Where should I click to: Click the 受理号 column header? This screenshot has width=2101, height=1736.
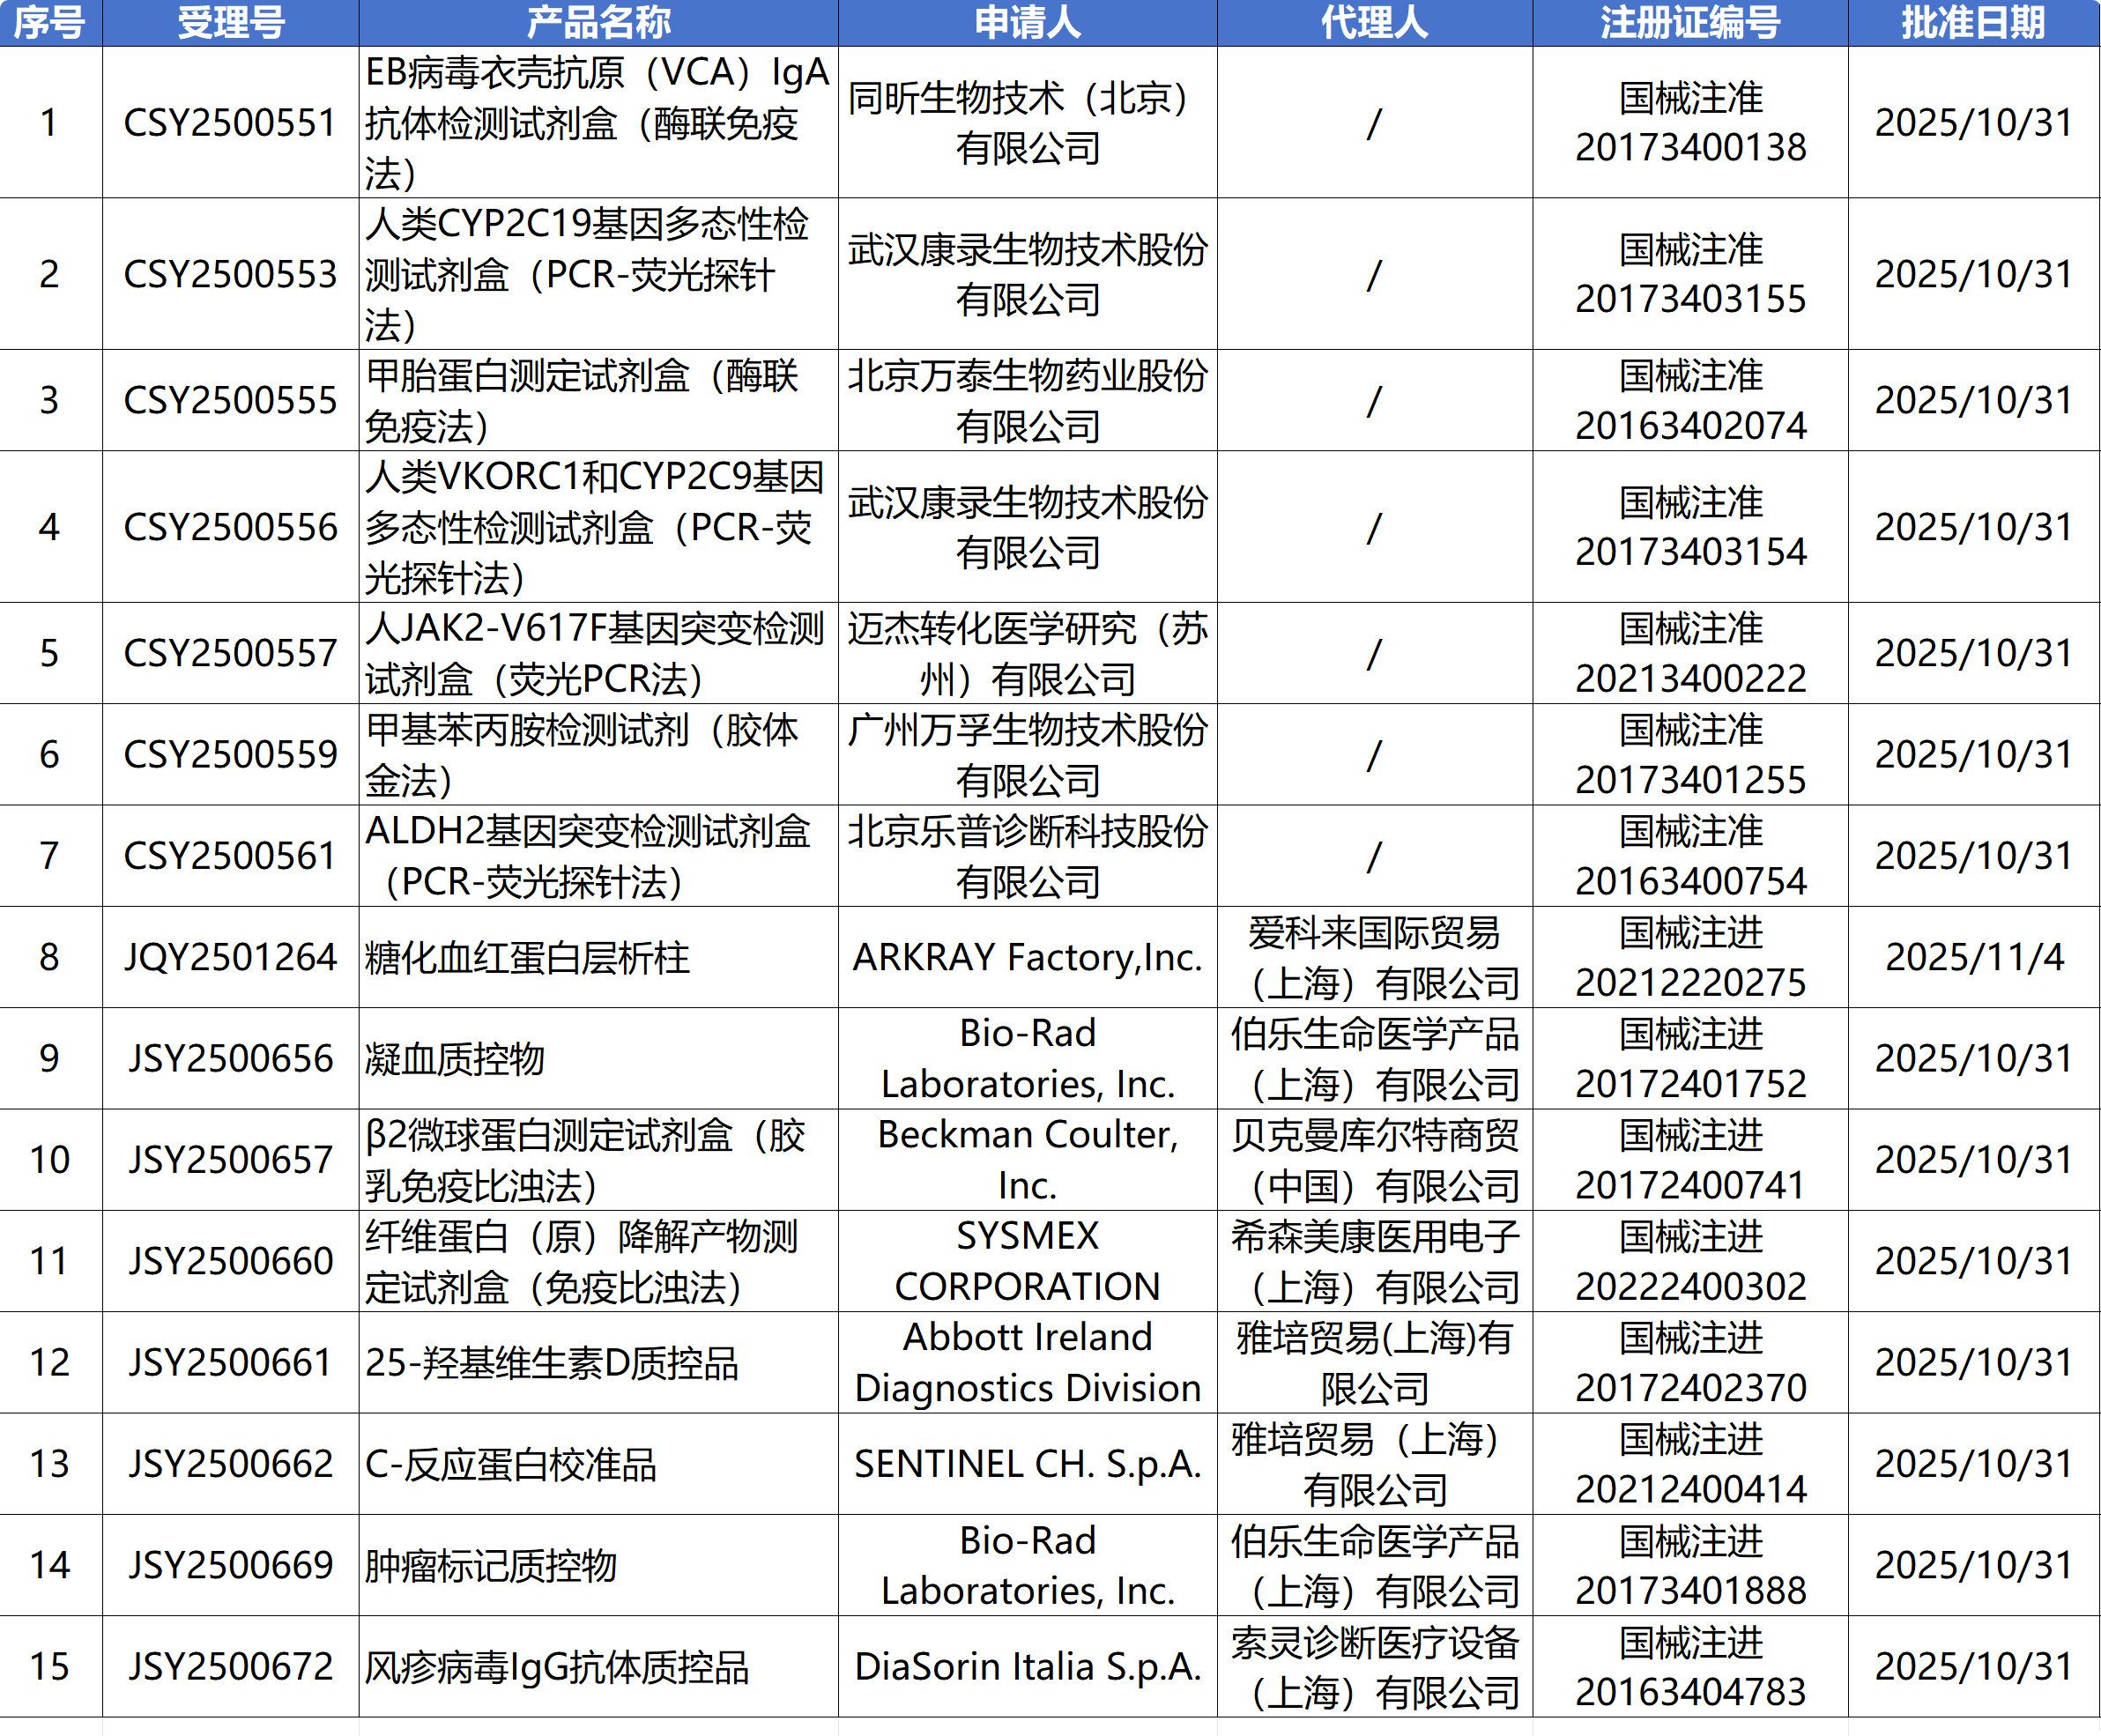(230, 22)
